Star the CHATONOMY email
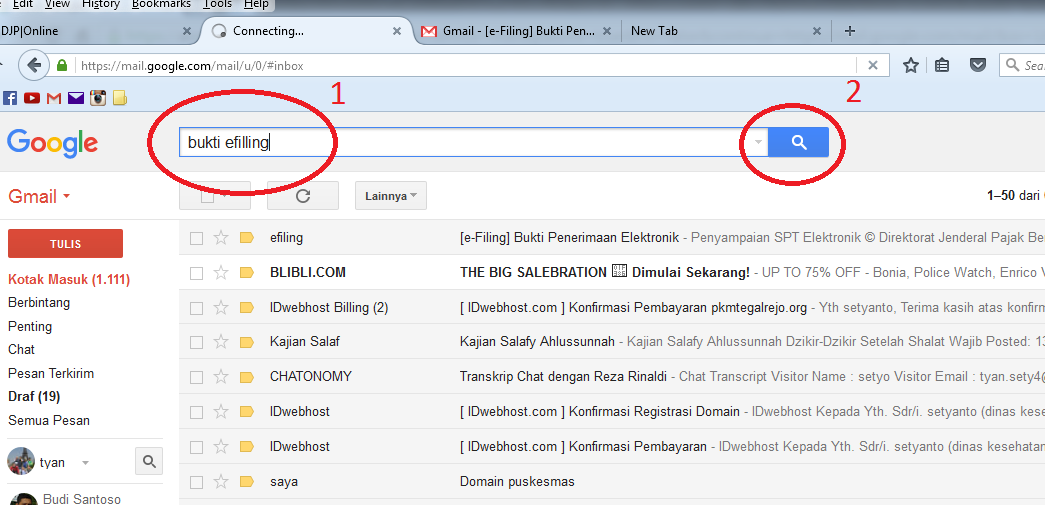 tap(221, 376)
